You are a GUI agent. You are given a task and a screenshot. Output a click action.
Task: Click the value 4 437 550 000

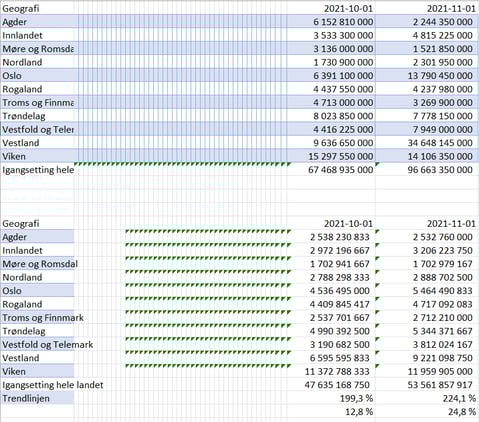pyautogui.click(x=343, y=89)
